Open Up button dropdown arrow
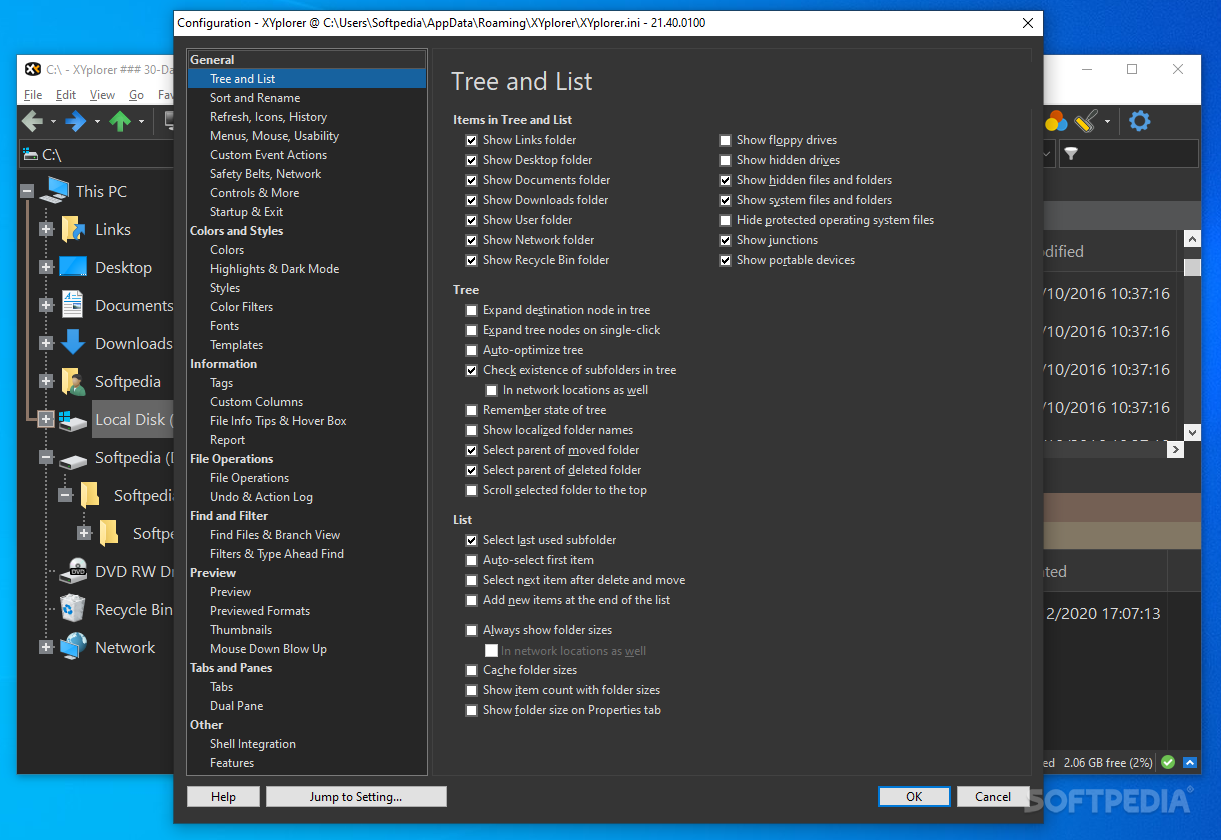The width and height of the screenshot is (1221, 840). (x=141, y=122)
